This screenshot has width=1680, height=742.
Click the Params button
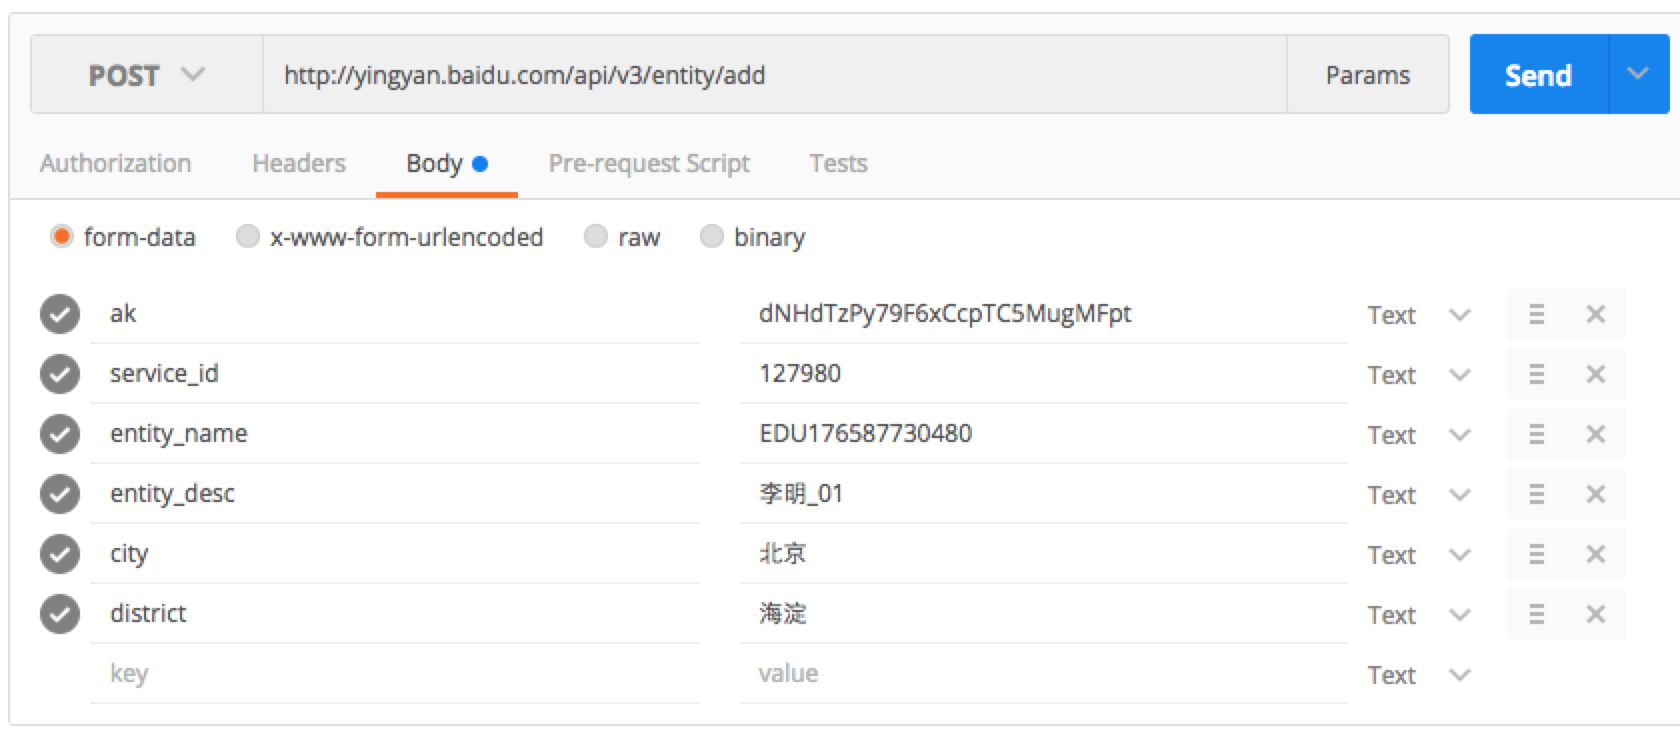pos(1367,75)
